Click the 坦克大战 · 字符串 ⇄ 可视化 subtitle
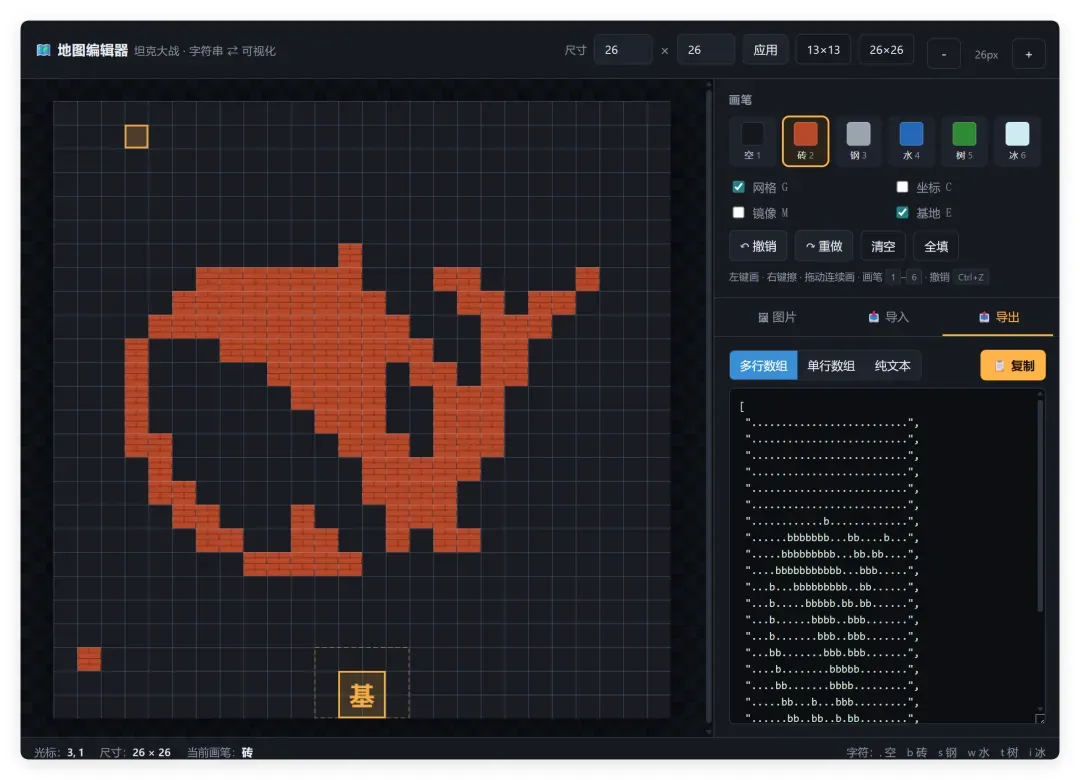 205,51
